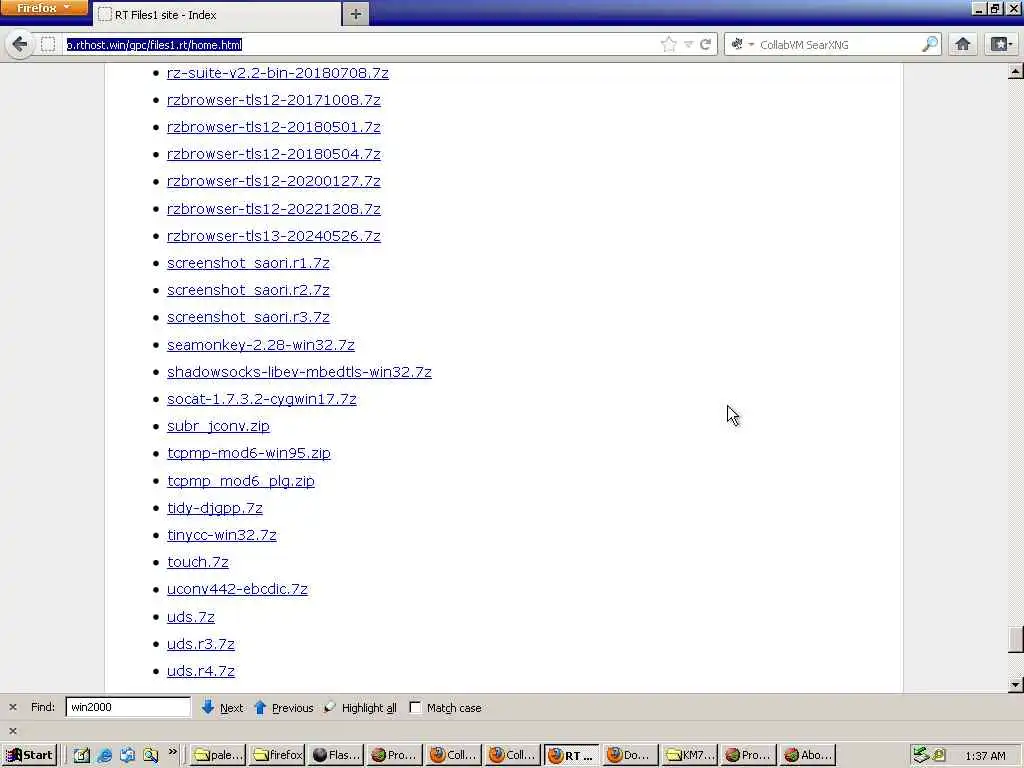Click the 1:37 AM taskbar clock
This screenshot has height=768, width=1024.
pos(985,756)
